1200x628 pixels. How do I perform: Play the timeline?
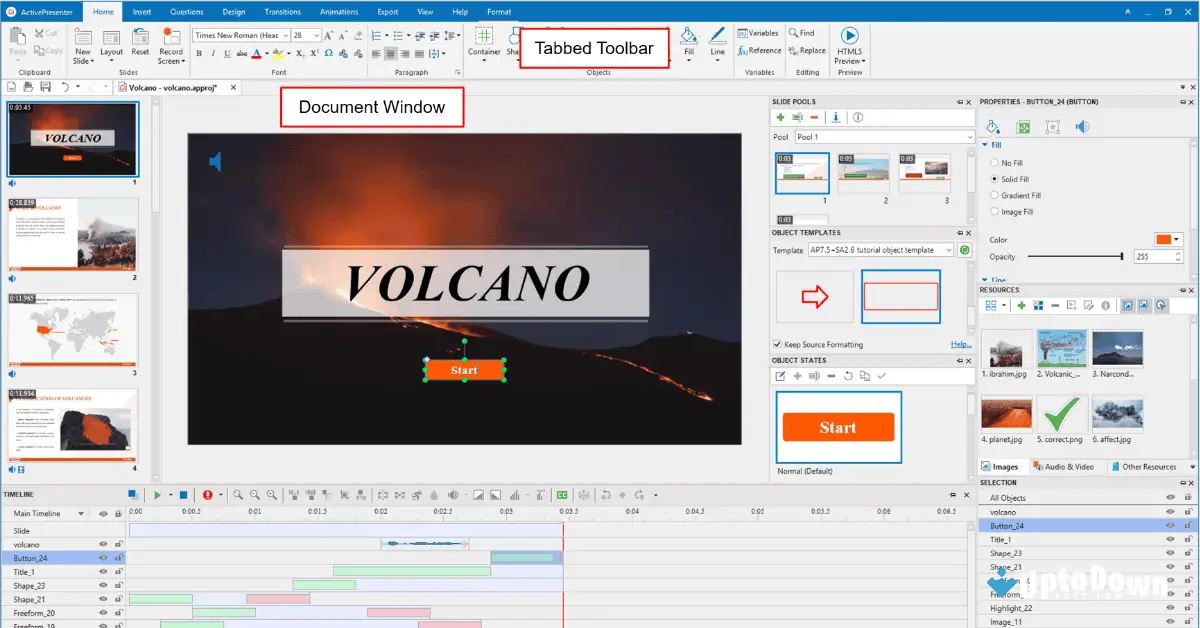point(158,494)
